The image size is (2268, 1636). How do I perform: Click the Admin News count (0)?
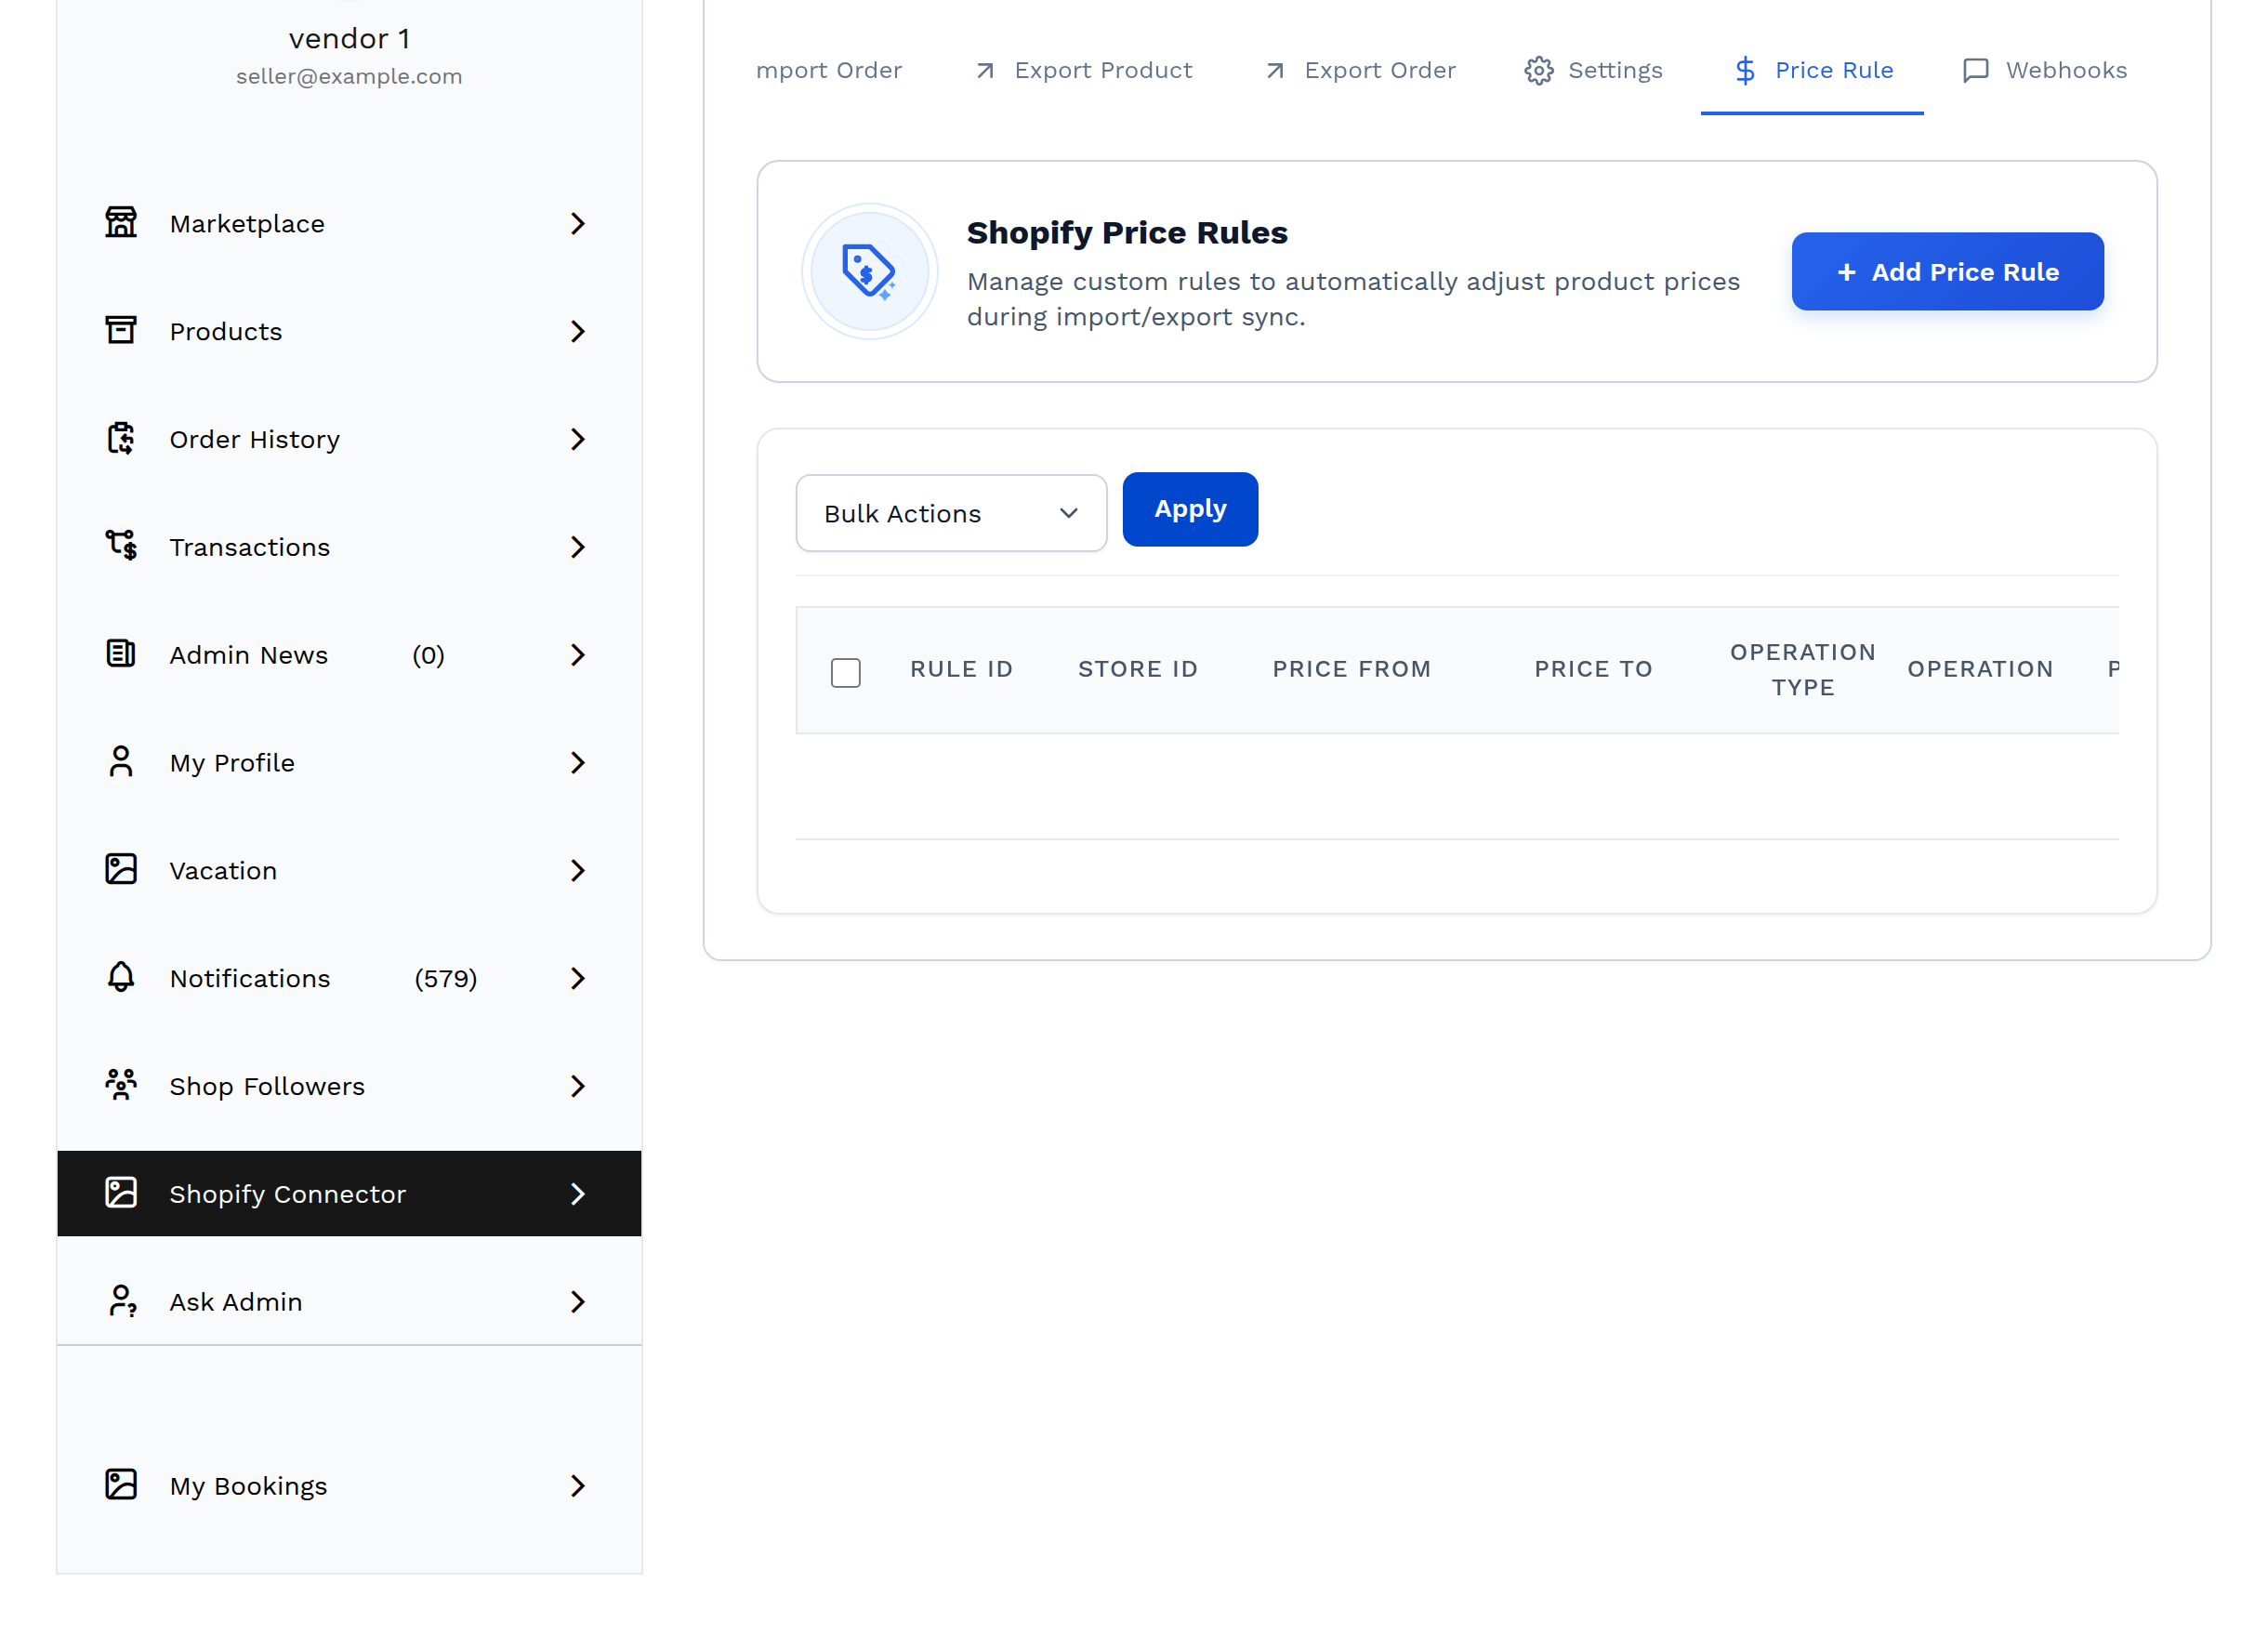coord(429,655)
